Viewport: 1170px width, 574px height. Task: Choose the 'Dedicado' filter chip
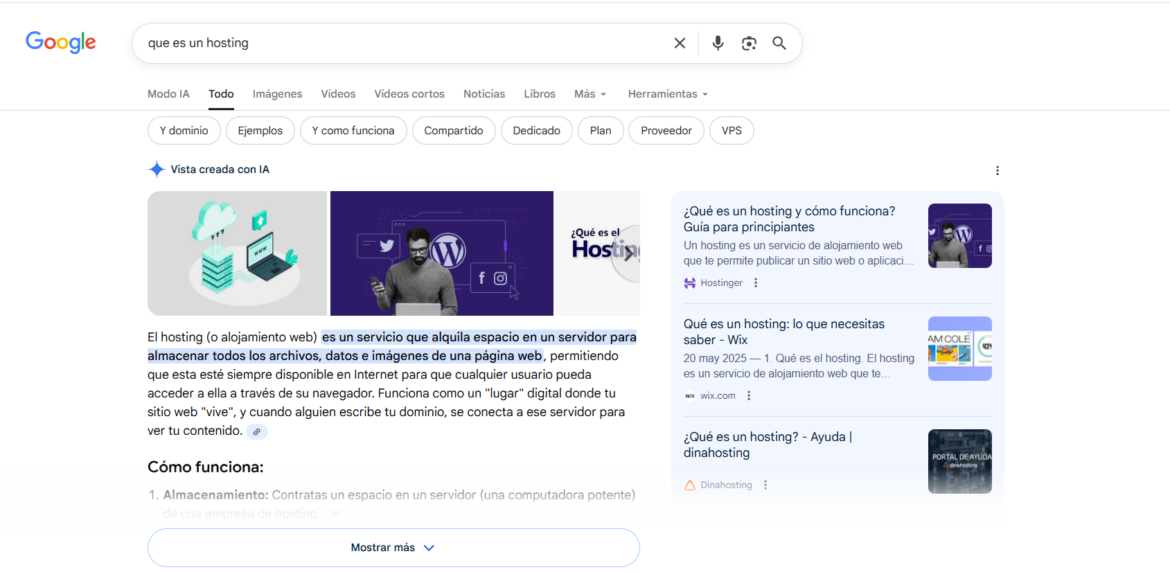[x=536, y=131]
